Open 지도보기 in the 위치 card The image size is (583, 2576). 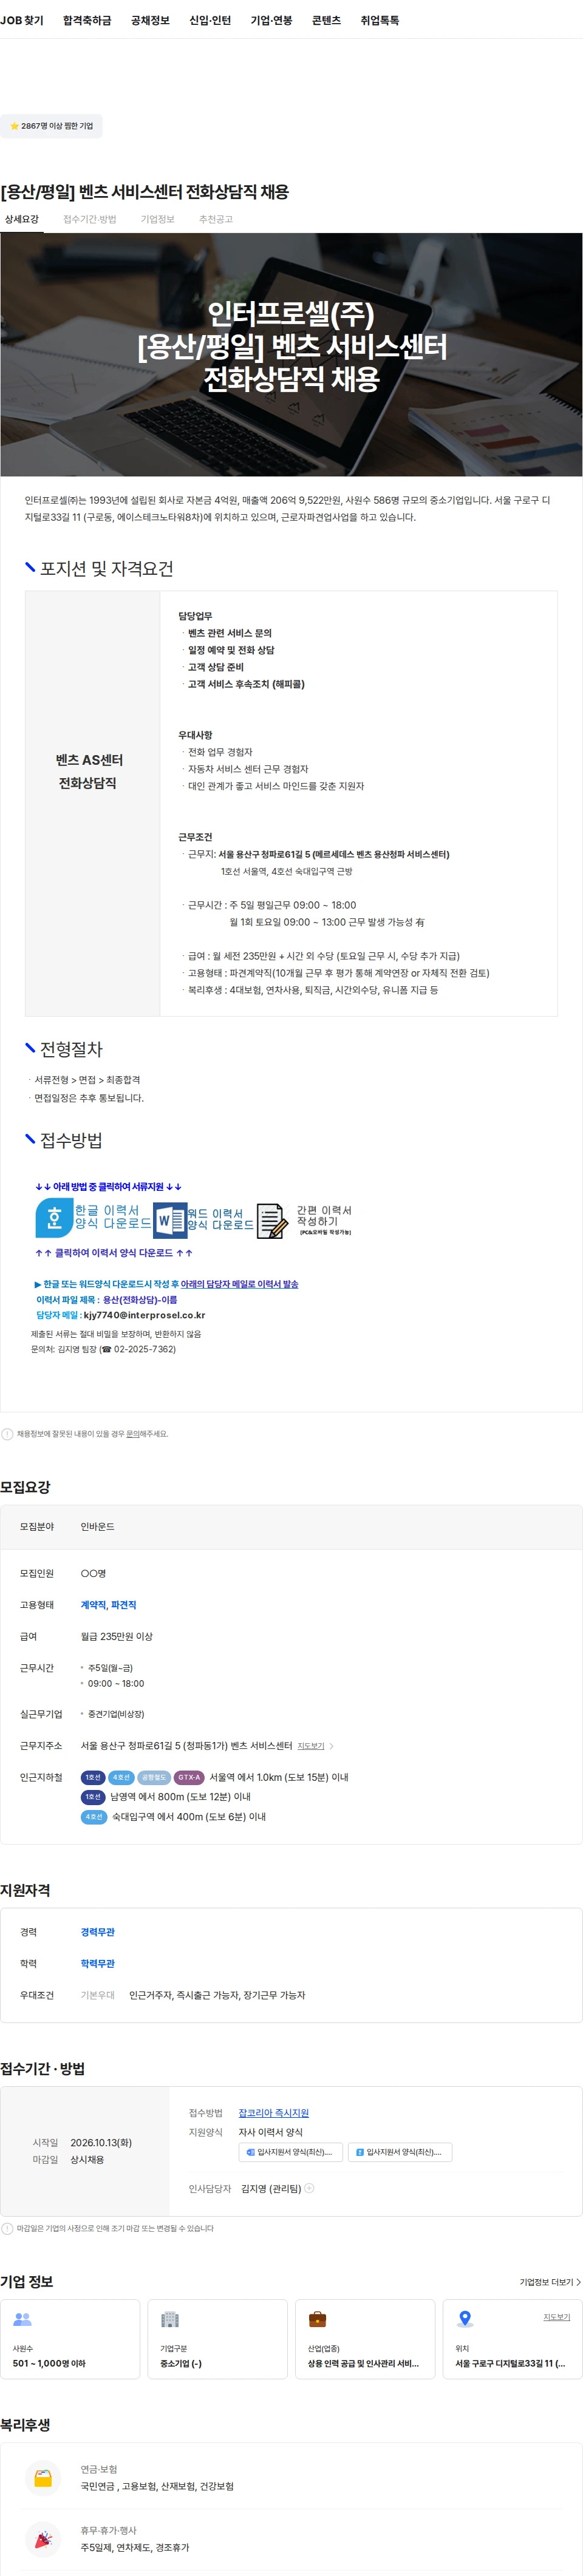pyautogui.click(x=557, y=2317)
